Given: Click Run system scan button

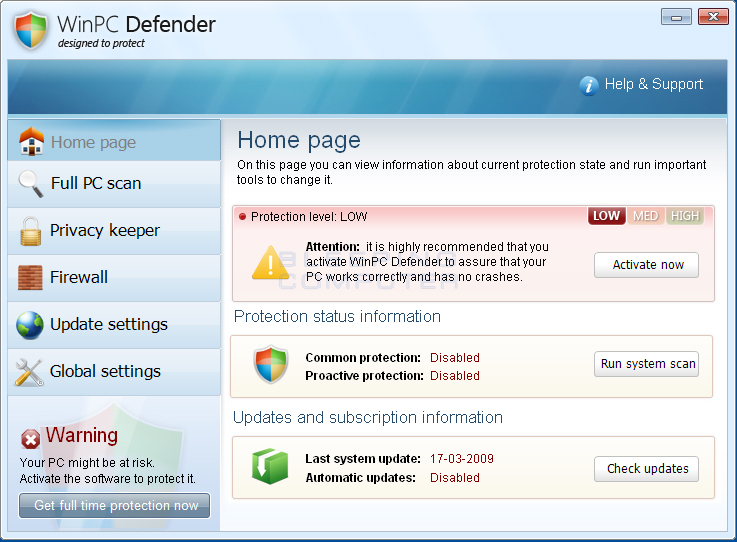Looking at the screenshot, I should point(646,364).
